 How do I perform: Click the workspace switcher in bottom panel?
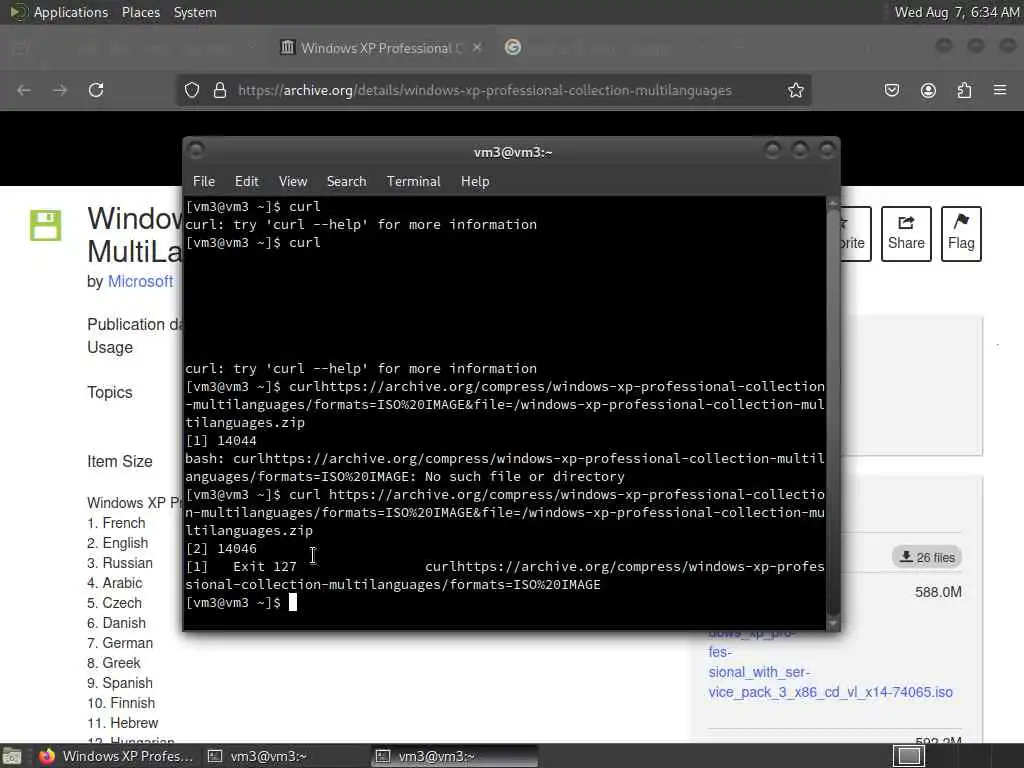tap(908, 756)
